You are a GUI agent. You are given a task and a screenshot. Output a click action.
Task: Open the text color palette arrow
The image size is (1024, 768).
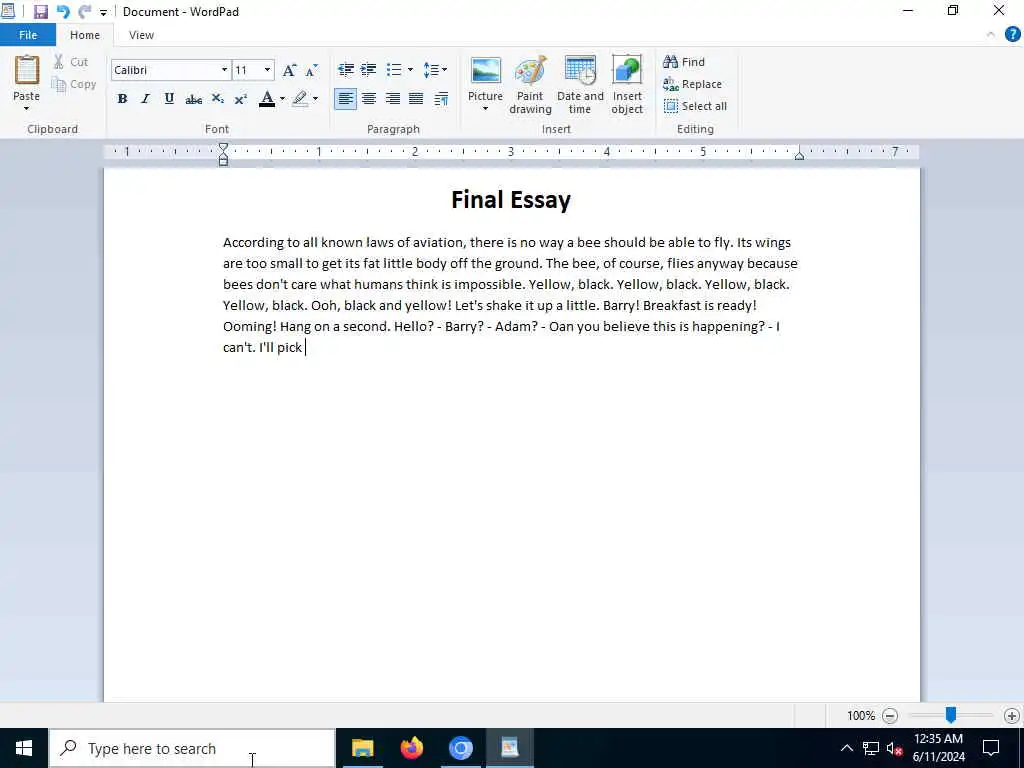click(x=282, y=99)
